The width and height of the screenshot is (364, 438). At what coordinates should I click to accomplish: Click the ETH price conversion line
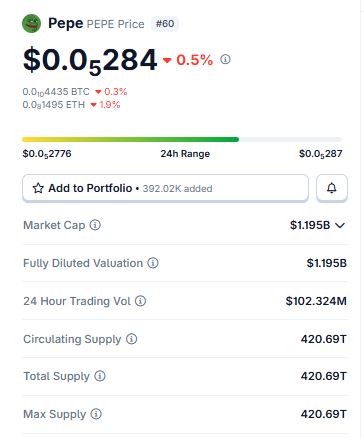point(71,105)
